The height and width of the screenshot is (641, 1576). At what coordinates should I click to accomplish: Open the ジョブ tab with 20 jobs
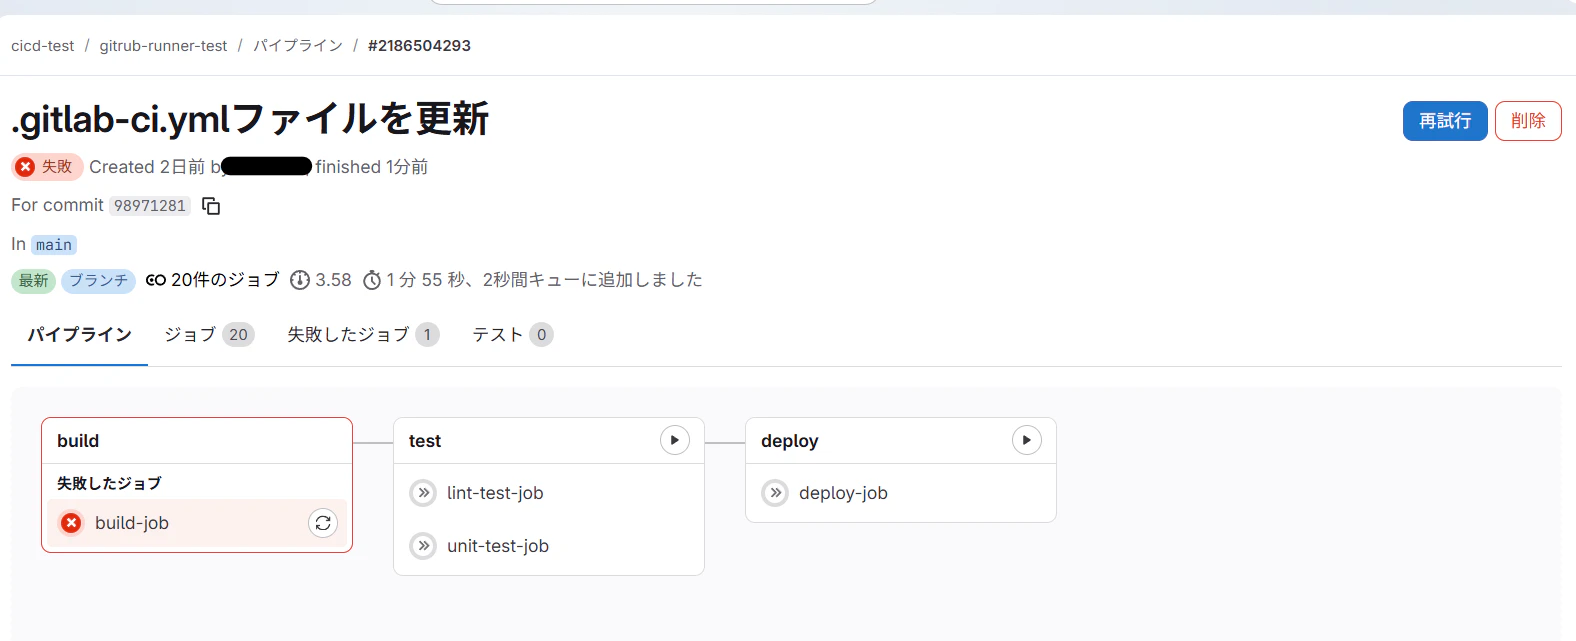pyautogui.click(x=209, y=335)
